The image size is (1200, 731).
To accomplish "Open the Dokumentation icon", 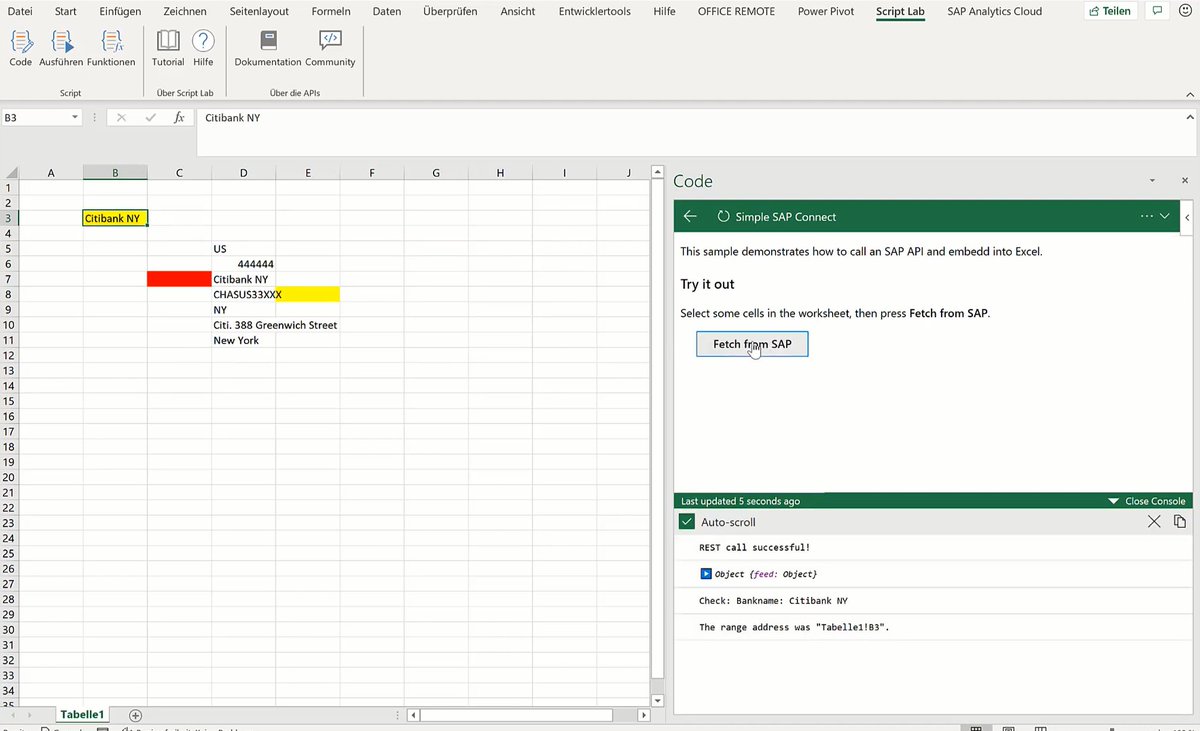I will [x=268, y=41].
